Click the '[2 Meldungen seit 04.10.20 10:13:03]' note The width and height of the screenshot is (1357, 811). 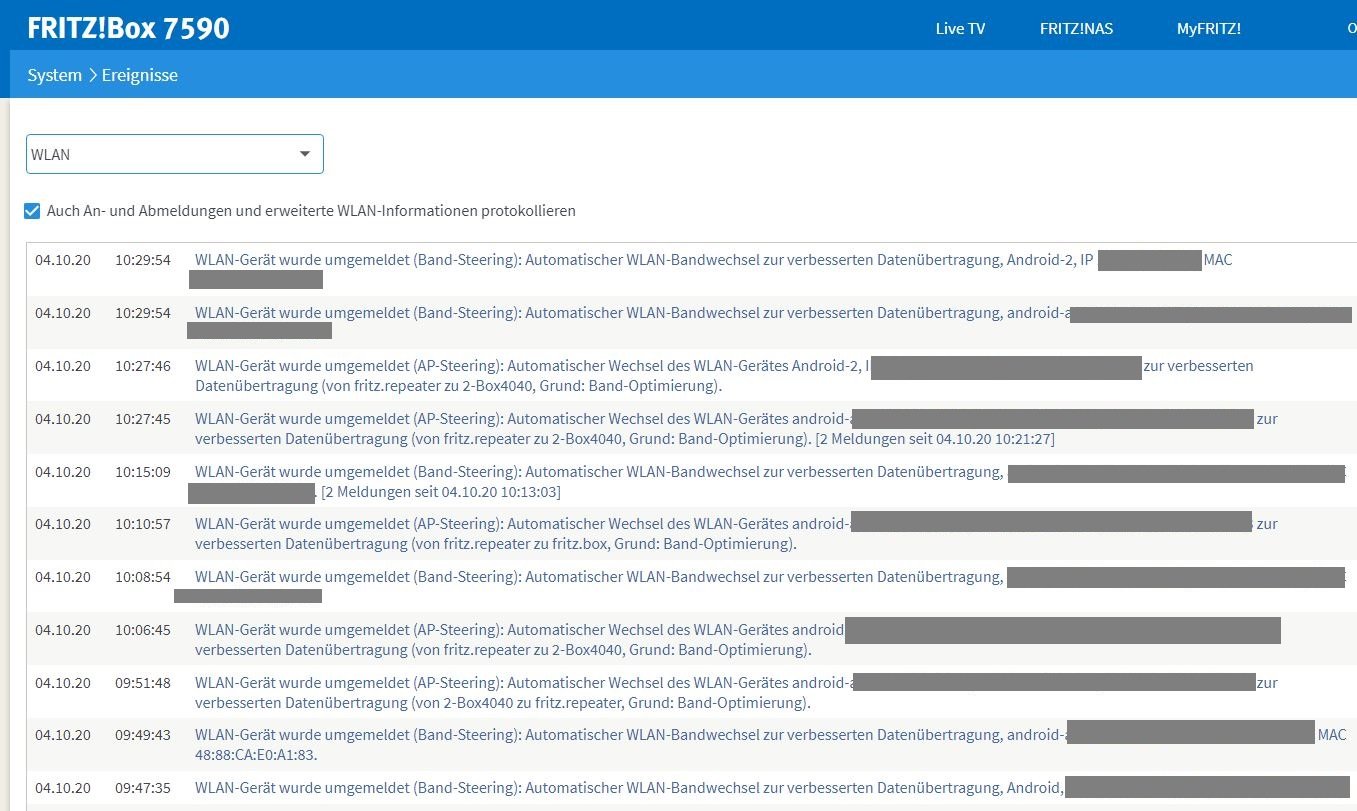pyautogui.click(x=441, y=492)
